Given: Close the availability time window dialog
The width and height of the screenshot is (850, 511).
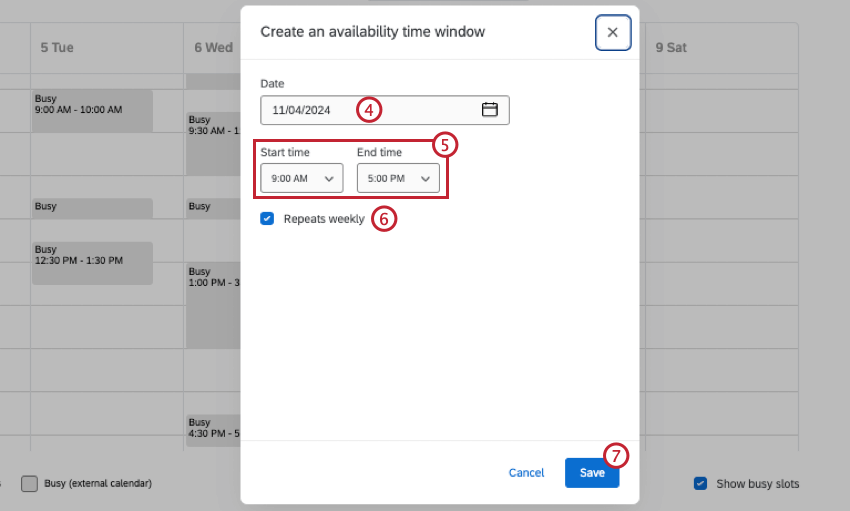Looking at the screenshot, I should point(612,32).
